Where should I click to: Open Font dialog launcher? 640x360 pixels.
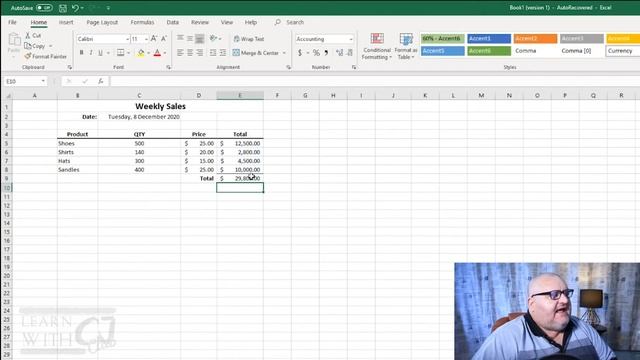coord(169,67)
